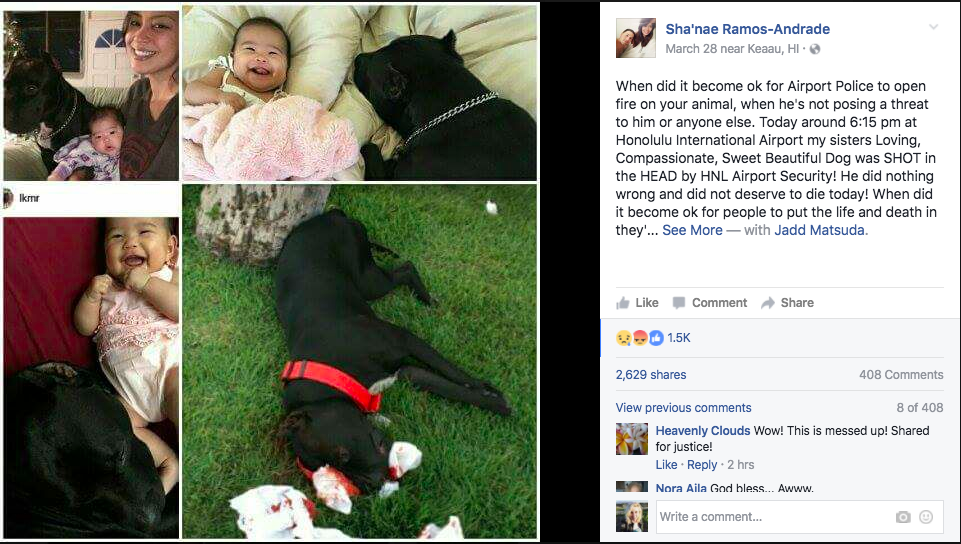961x544 pixels.
Task: Open Sha'nae Ramos-Andrade profile link
Action: [747, 29]
